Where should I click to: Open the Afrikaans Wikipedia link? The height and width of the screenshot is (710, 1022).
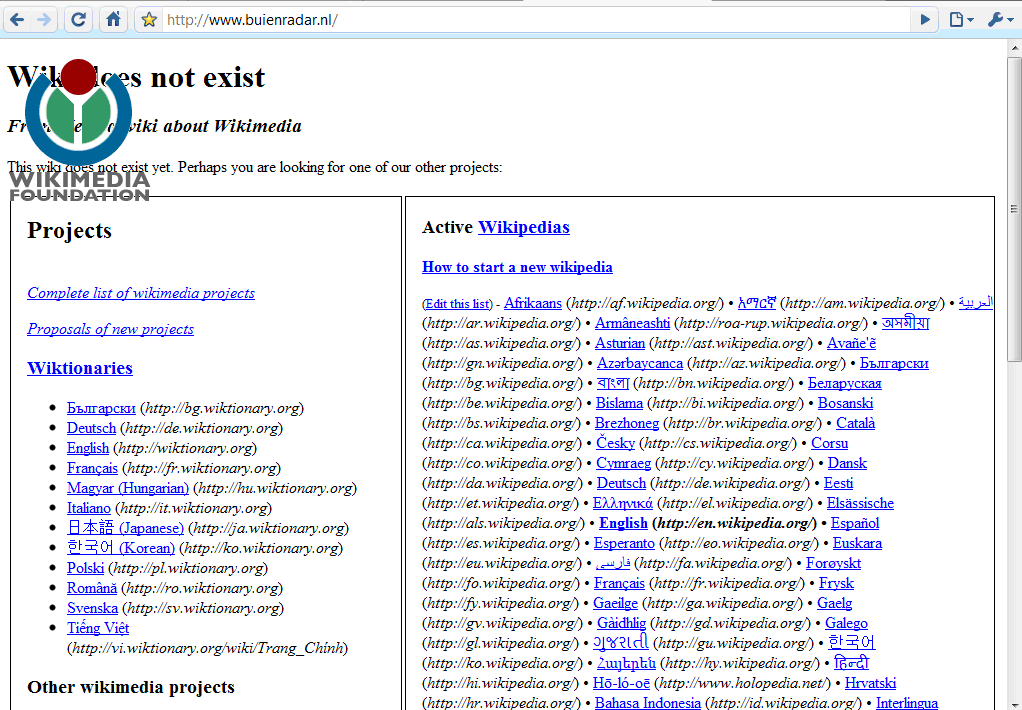click(533, 303)
